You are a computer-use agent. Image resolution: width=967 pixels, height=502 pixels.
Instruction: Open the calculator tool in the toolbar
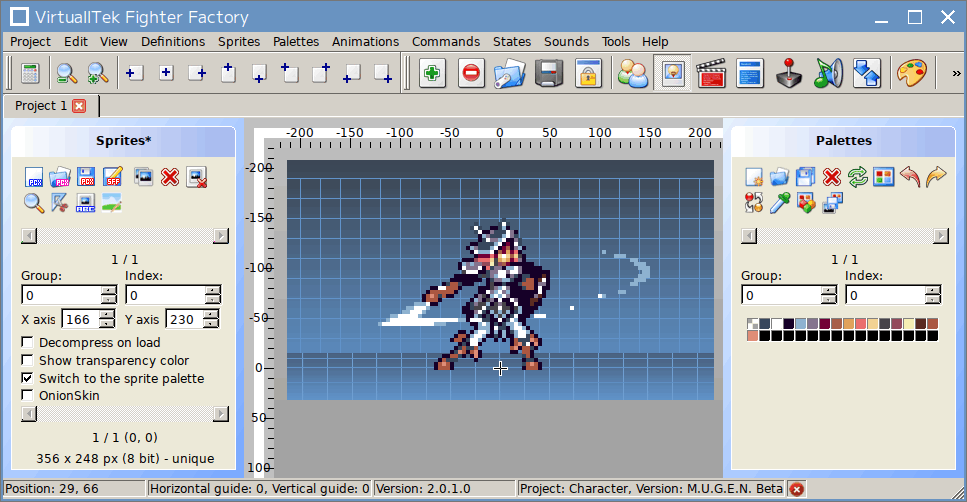[30, 73]
